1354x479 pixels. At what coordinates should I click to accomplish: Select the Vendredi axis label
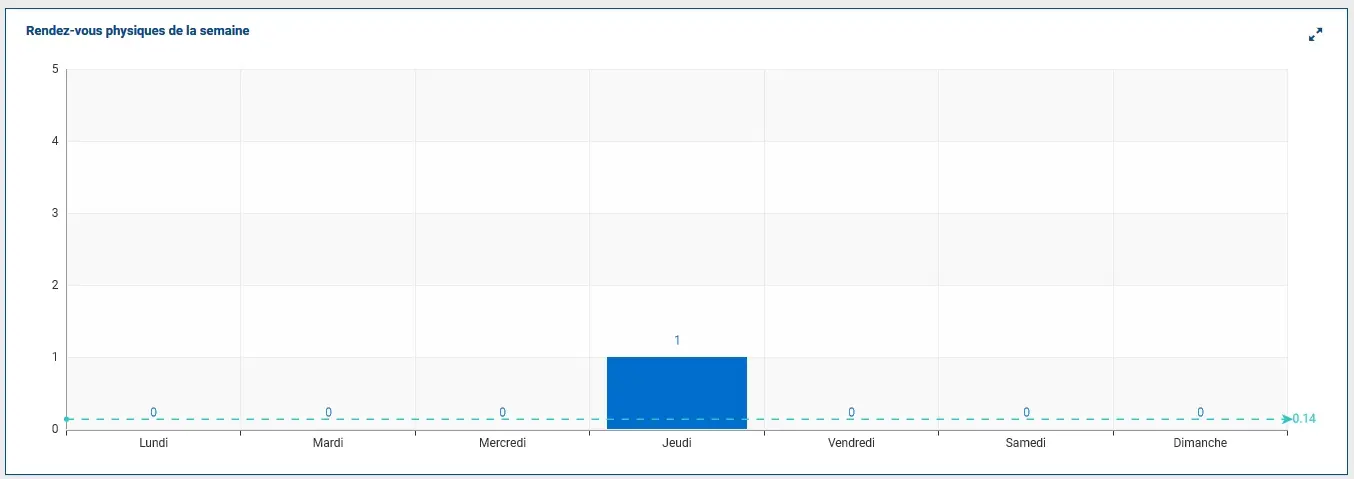tap(851, 443)
